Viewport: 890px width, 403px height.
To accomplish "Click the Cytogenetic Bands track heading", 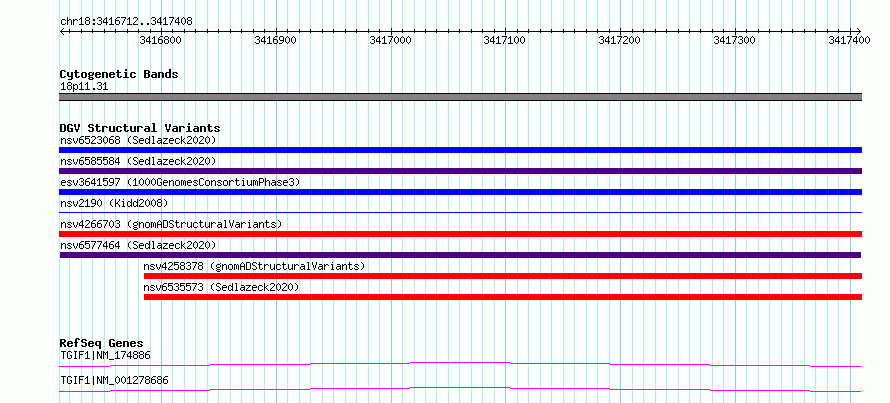I will [119, 74].
